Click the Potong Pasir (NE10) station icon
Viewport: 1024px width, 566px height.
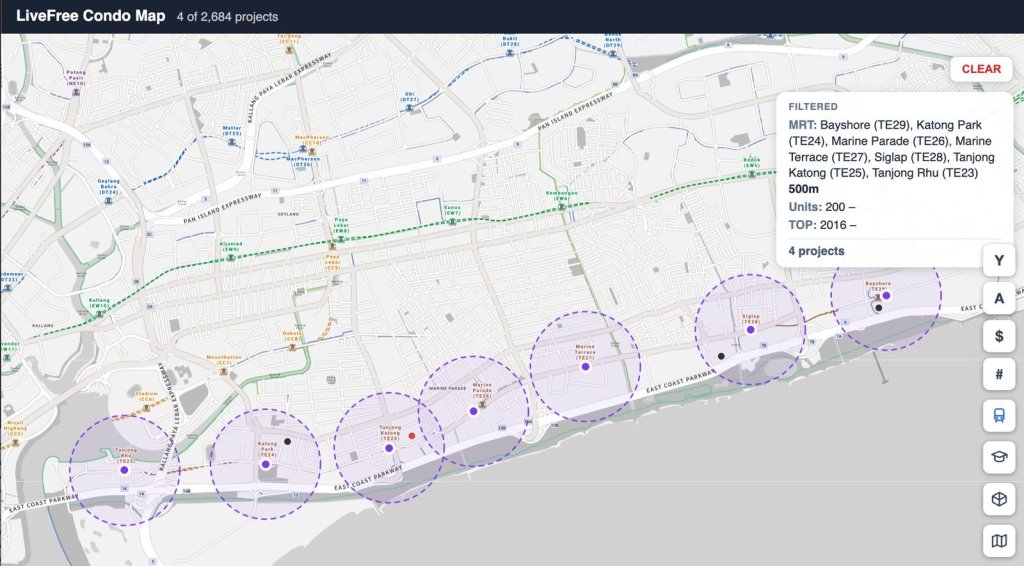click(x=76, y=93)
